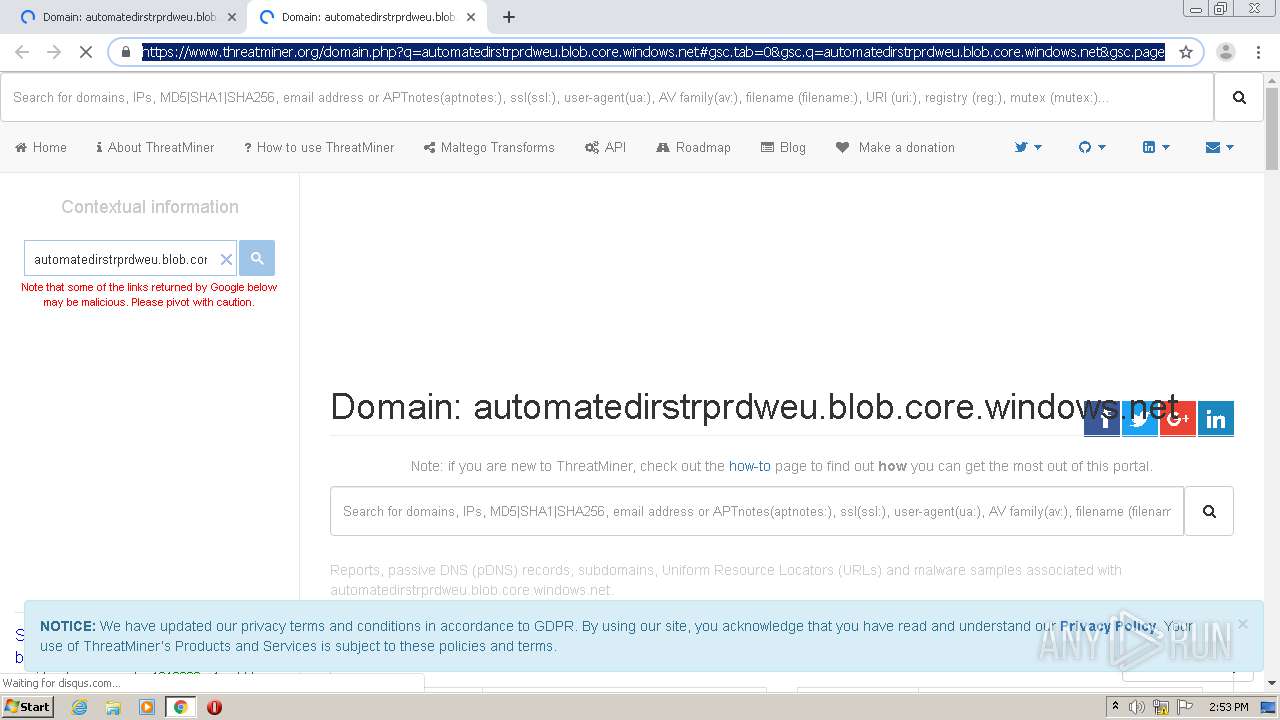This screenshot has width=1280, height=720.
Task: Share page on Facebook
Action: click(1102, 419)
